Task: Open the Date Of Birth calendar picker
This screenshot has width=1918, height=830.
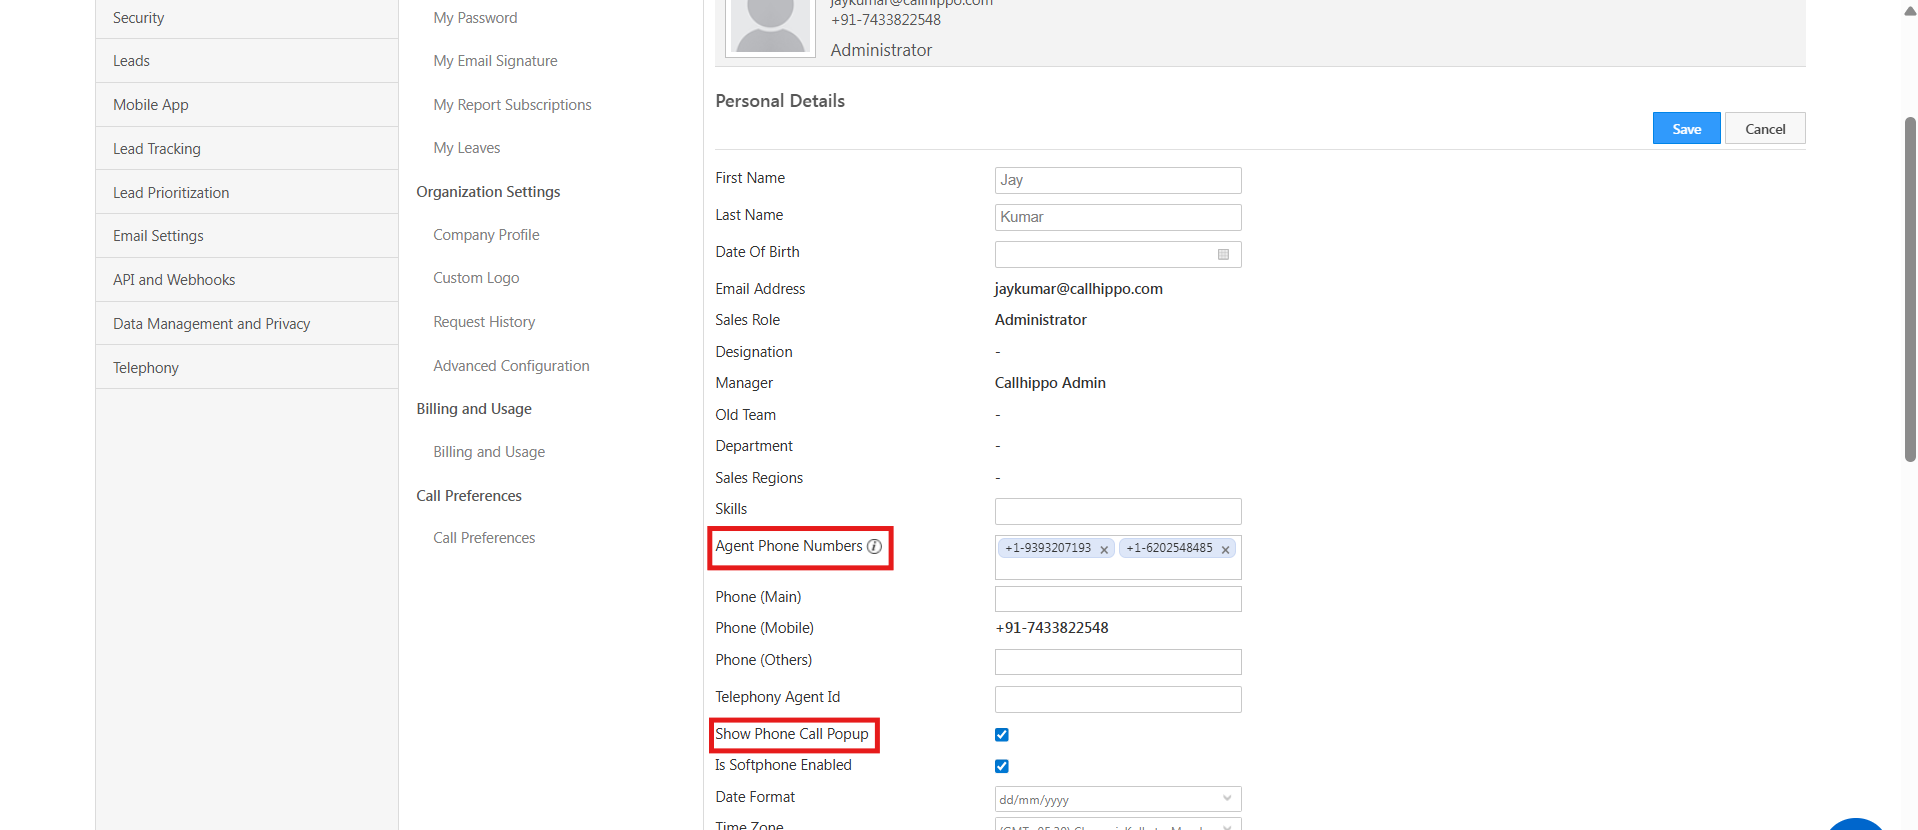Action: coord(1223,255)
